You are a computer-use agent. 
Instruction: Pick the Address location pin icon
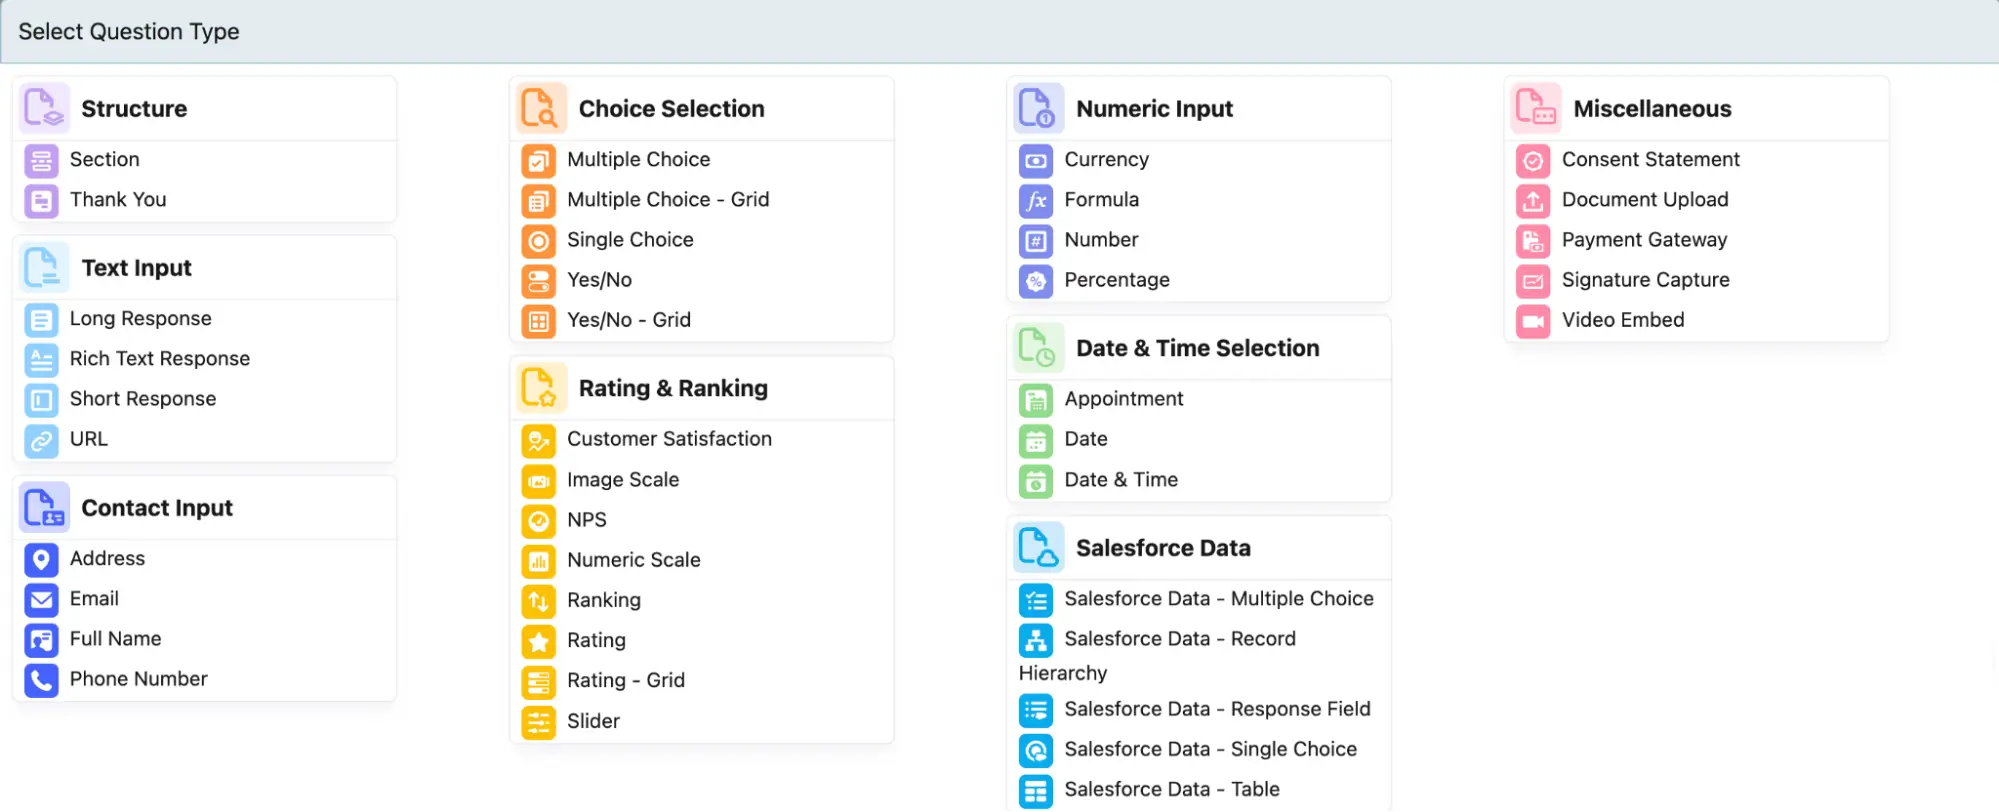pyautogui.click(x=41, y=559)
